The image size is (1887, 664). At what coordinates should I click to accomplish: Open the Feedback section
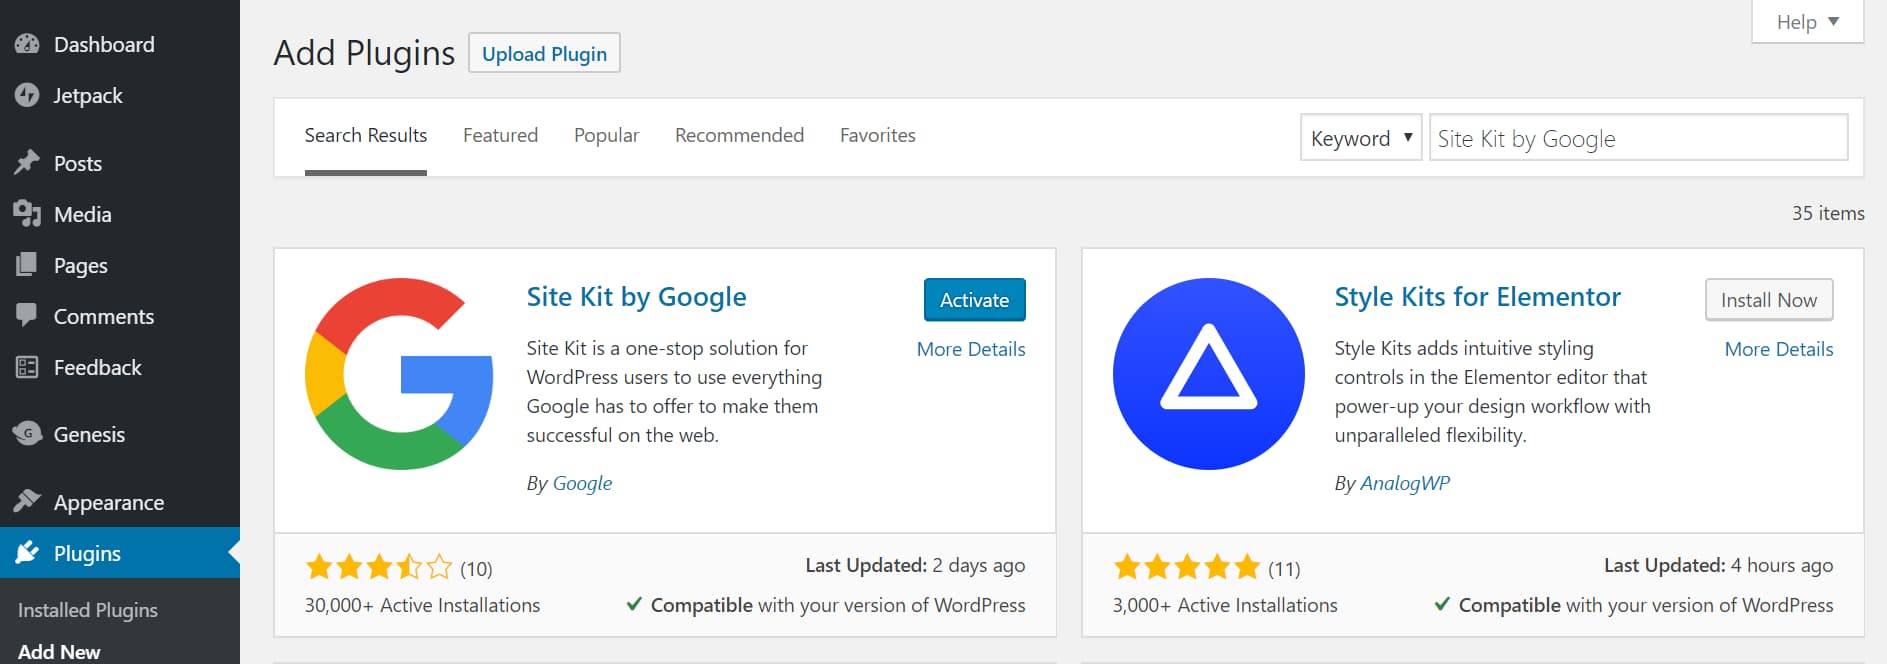97,367
